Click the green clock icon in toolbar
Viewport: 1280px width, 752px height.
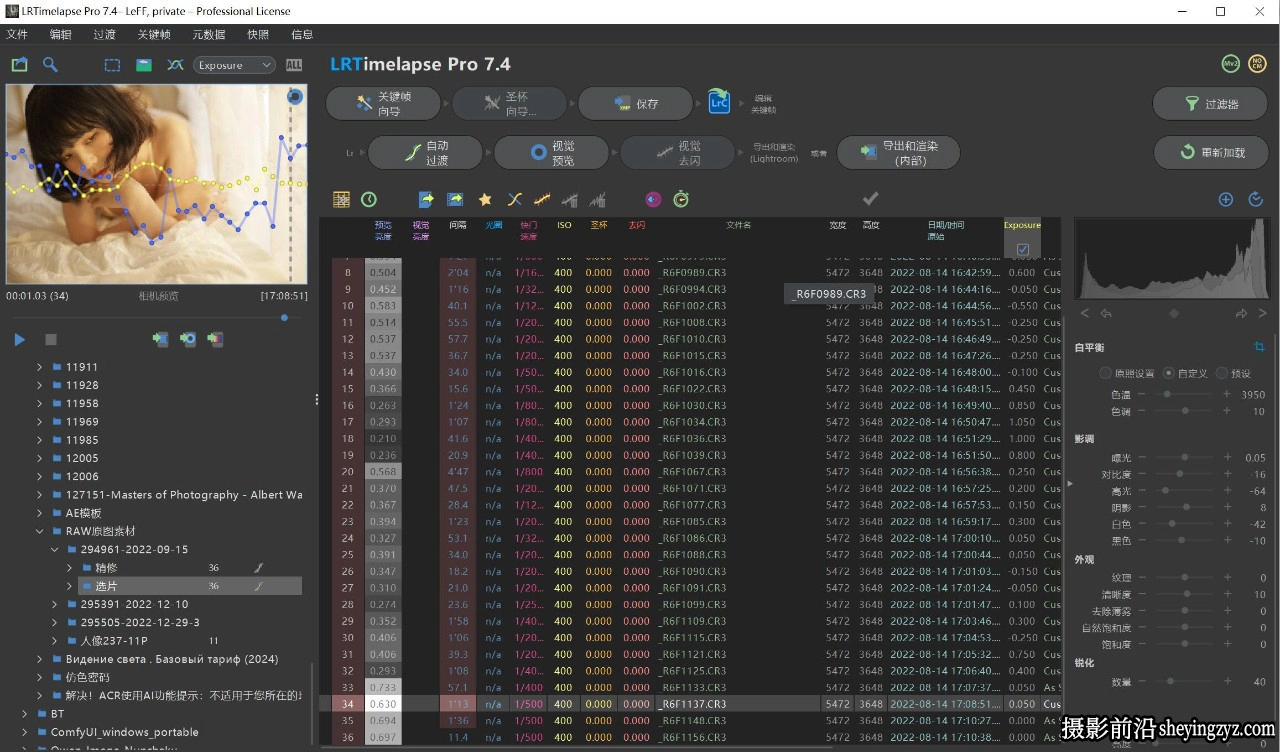click(x=369, y=199)
